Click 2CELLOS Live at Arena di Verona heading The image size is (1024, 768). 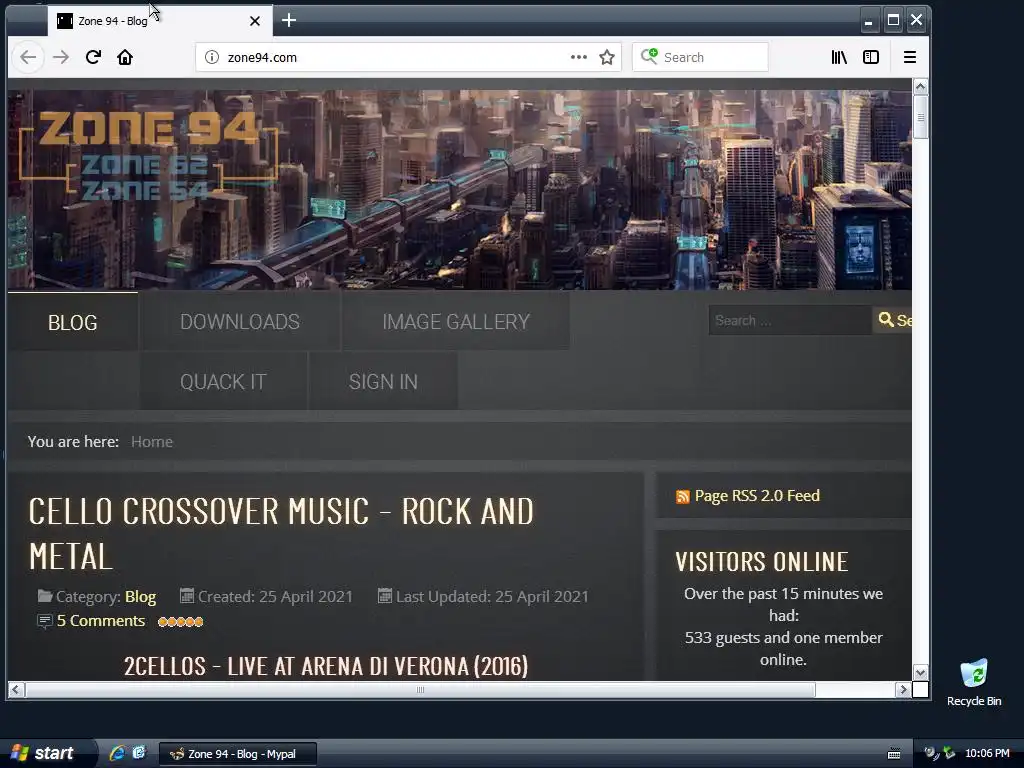click(326, 666)
